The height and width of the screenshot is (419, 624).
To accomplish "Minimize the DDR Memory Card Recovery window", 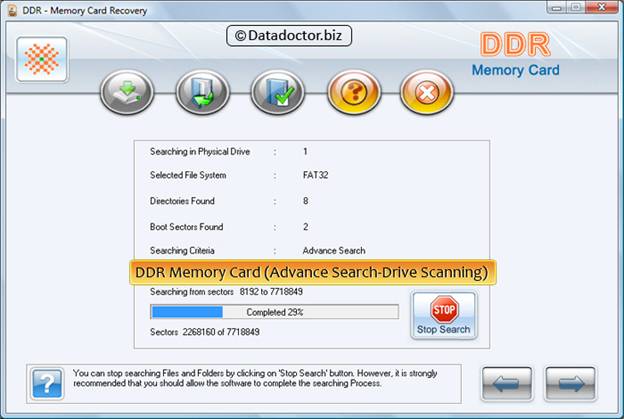I will click(556, 7).
